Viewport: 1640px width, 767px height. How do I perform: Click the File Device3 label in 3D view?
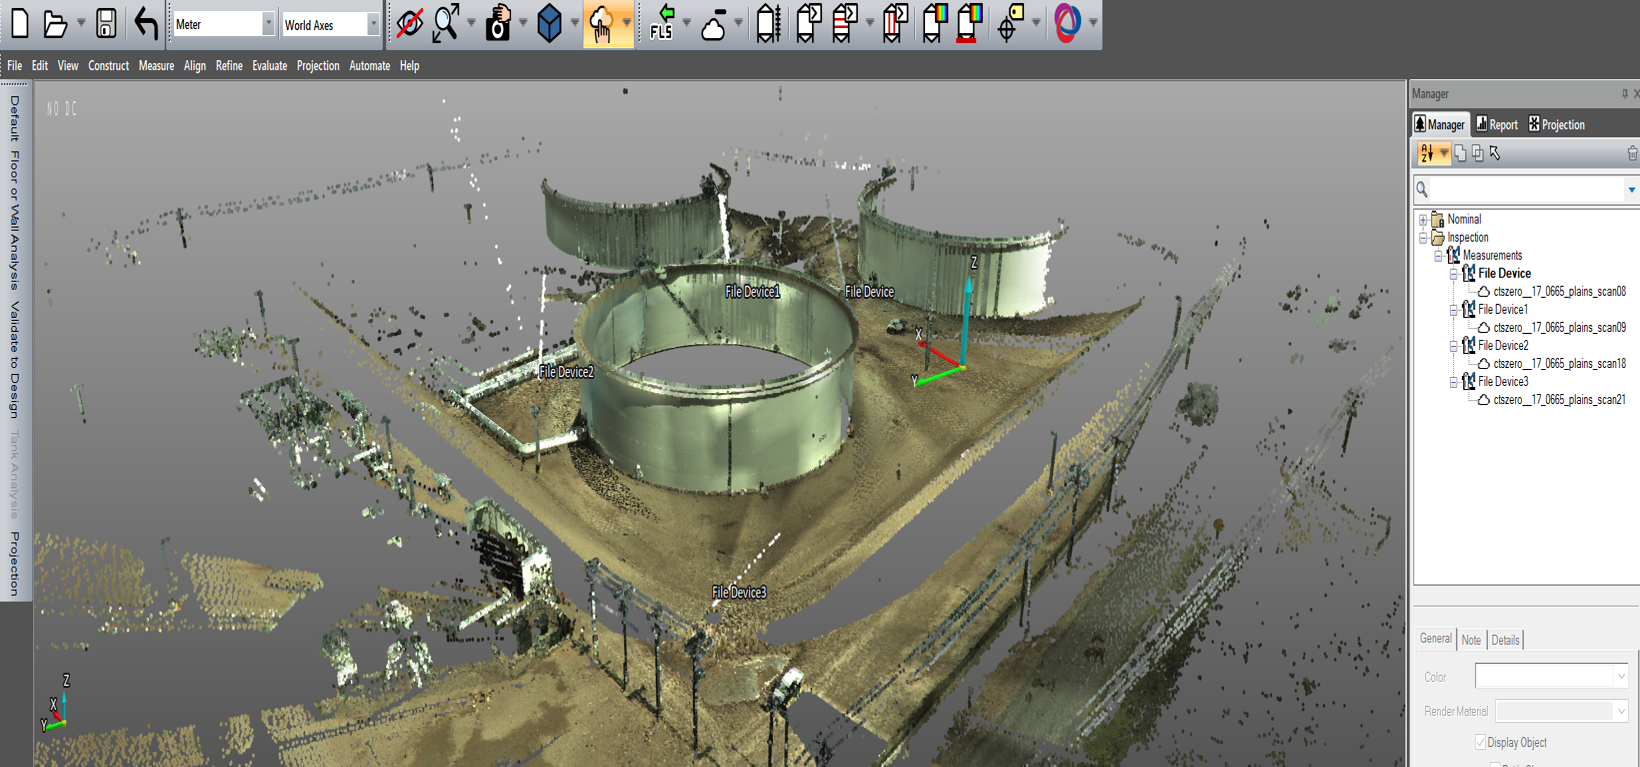click(x=739, y=592)
